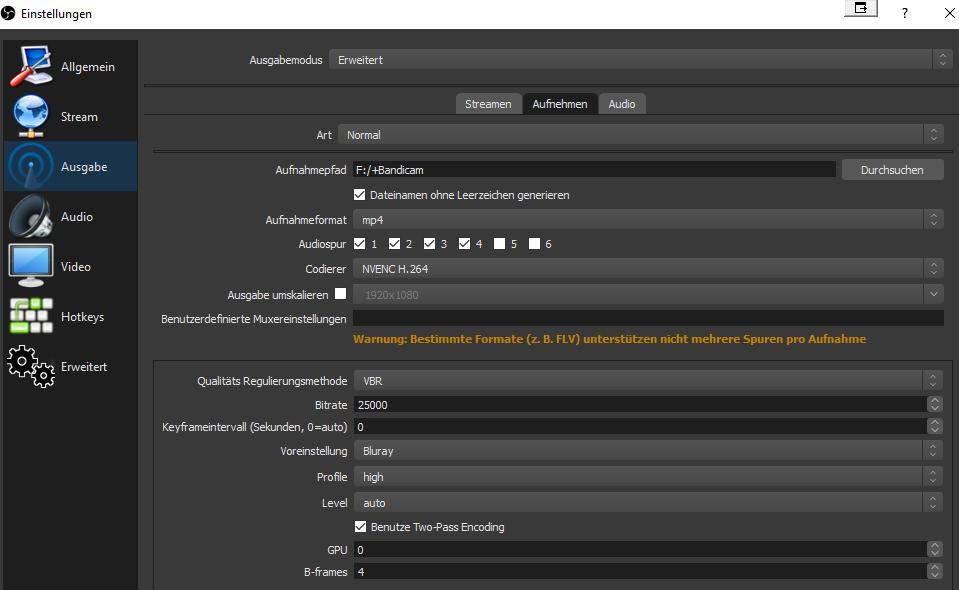Uncheck Audiospur 4

(464, 244)
